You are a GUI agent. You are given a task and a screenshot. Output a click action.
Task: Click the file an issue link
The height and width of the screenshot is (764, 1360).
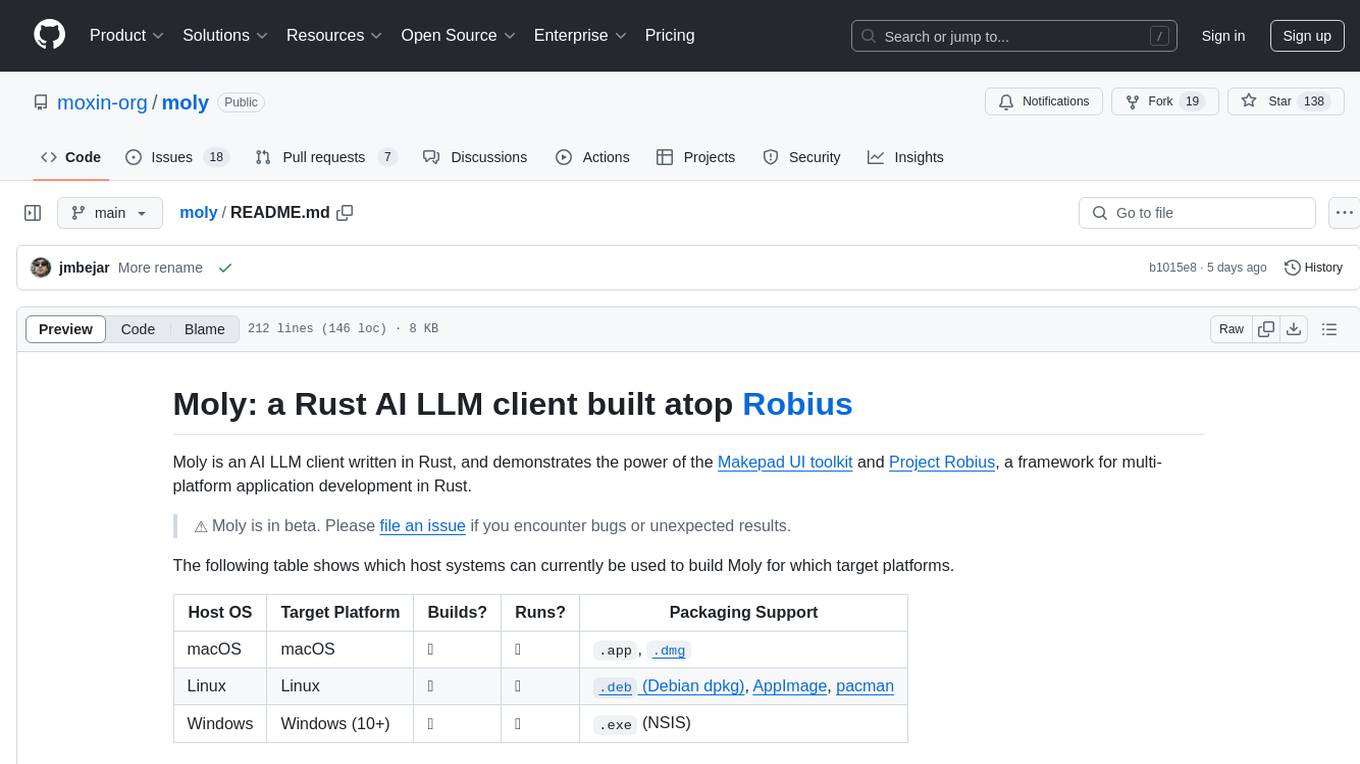[x=422, y=526]
